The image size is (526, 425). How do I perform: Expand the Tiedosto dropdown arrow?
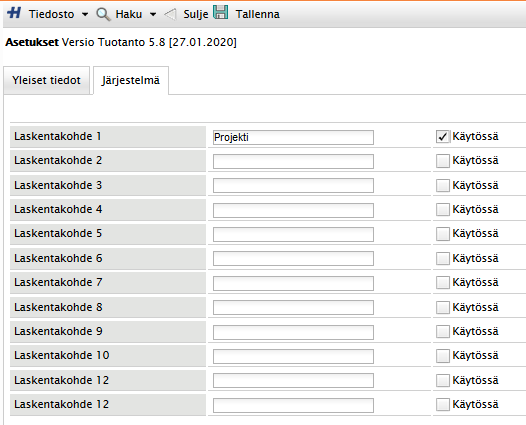click(85, 14)
